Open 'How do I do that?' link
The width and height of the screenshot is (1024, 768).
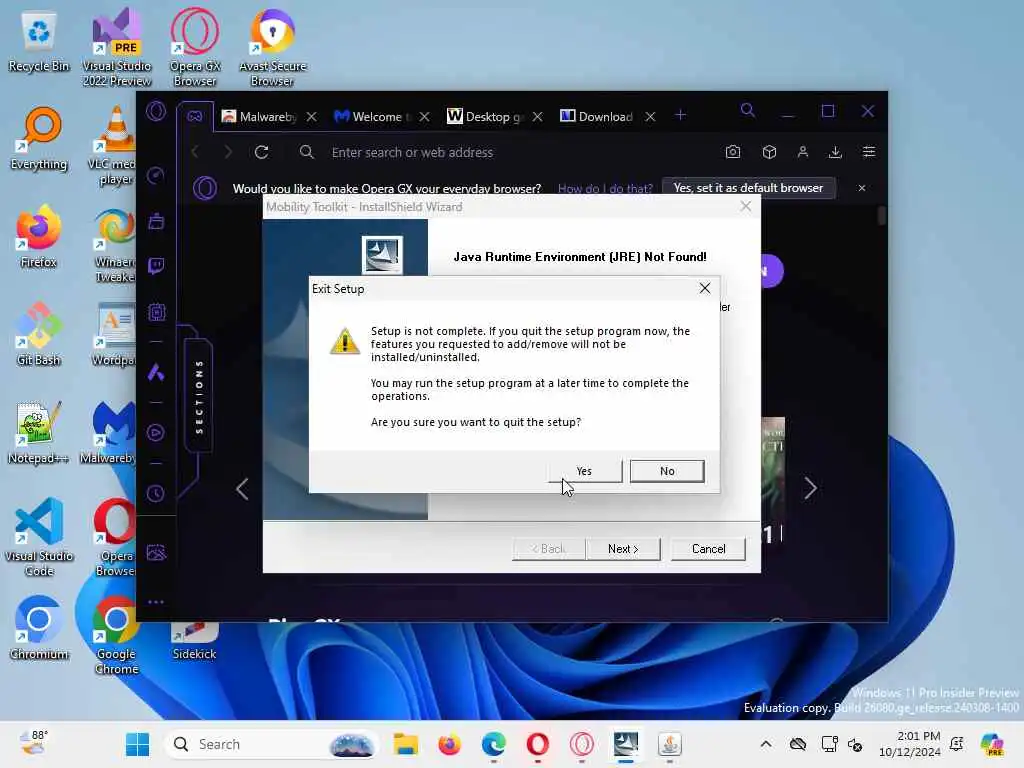point(605,188)
